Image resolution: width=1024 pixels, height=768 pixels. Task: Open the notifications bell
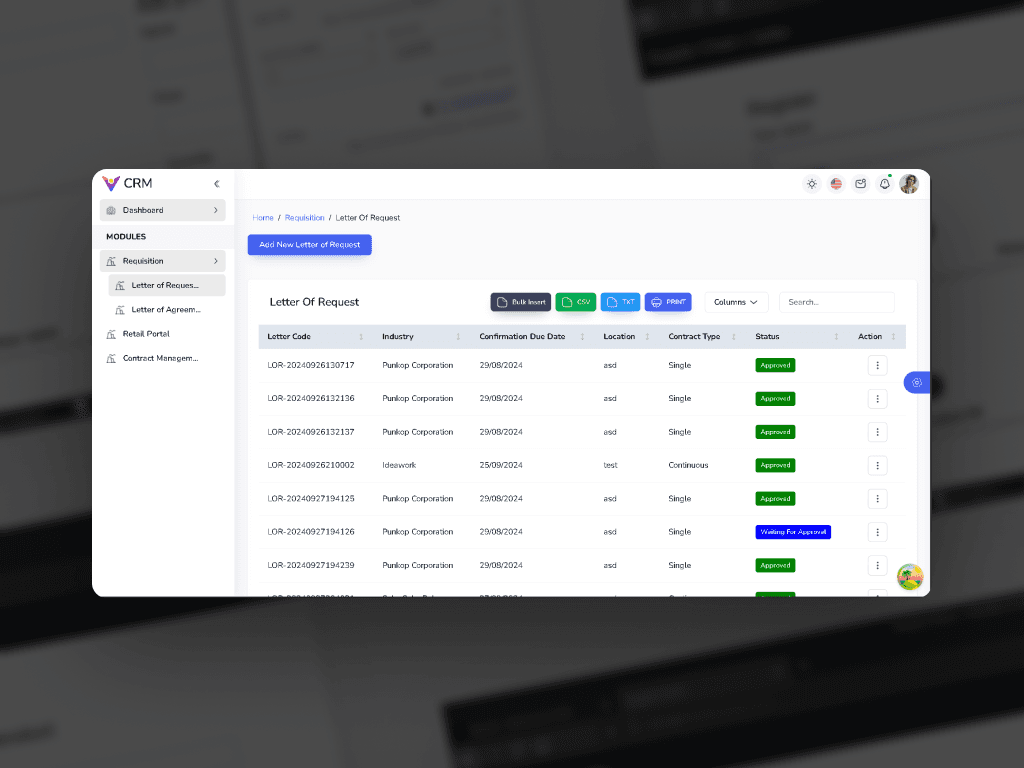click(884, 184)
